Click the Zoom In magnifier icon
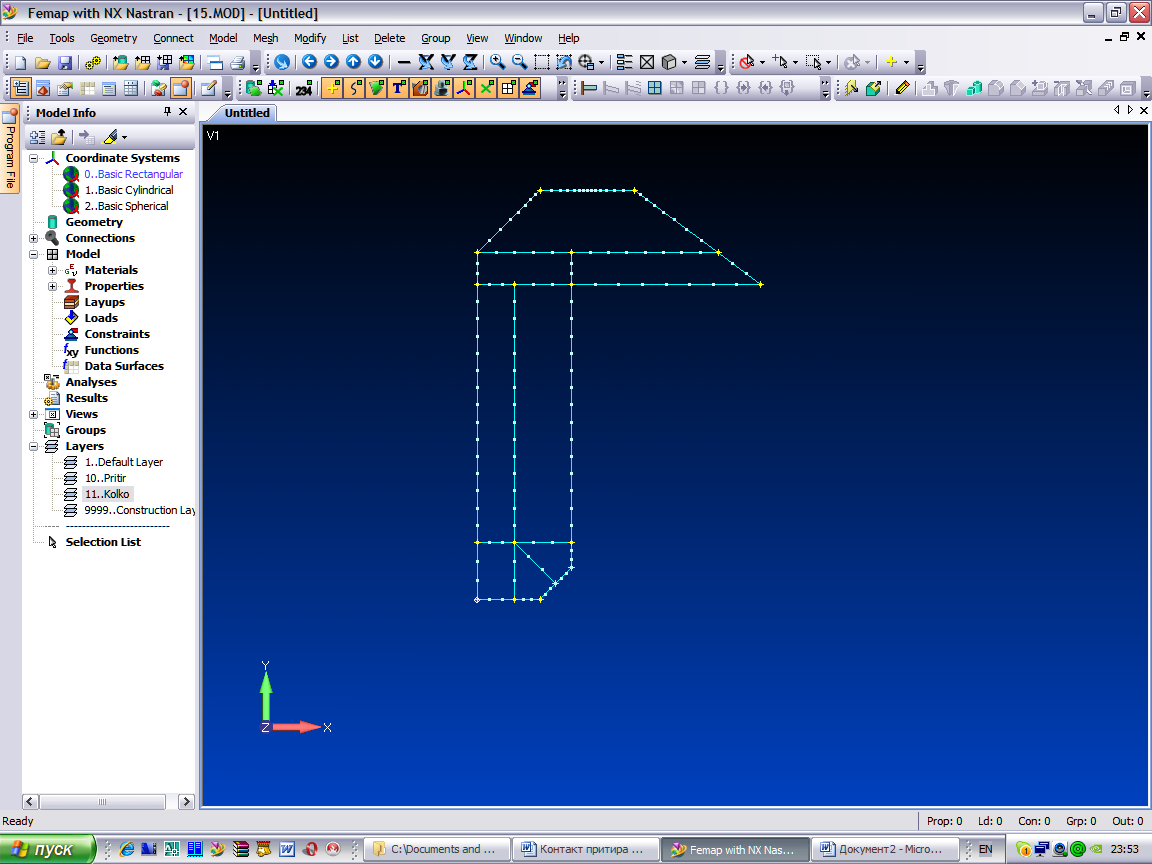This screenshot has height=864, width=1152. click(497, 62)
